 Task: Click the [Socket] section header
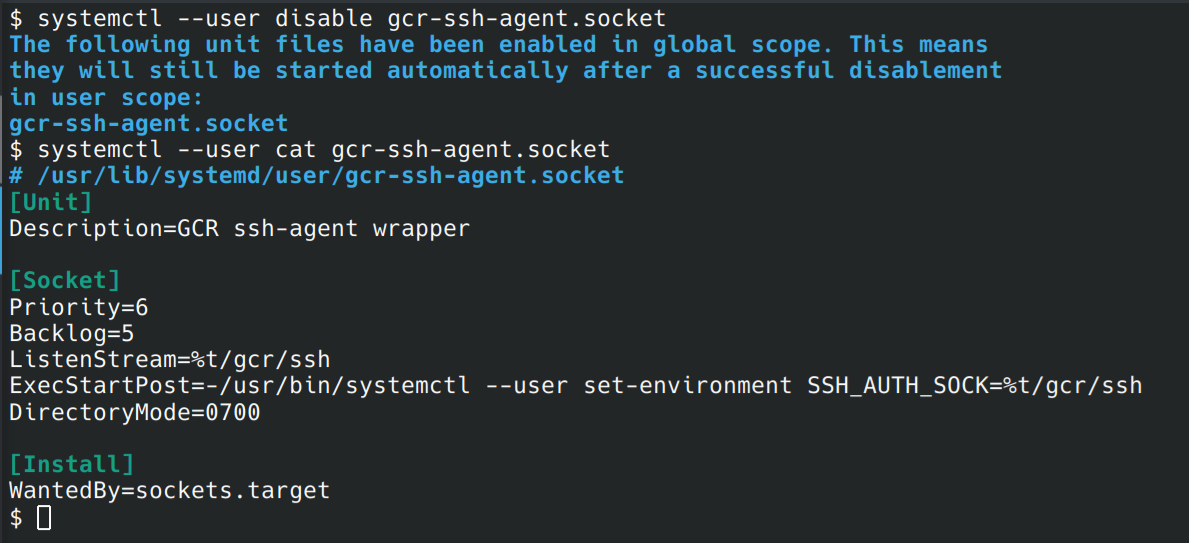[x=64, y=281]
